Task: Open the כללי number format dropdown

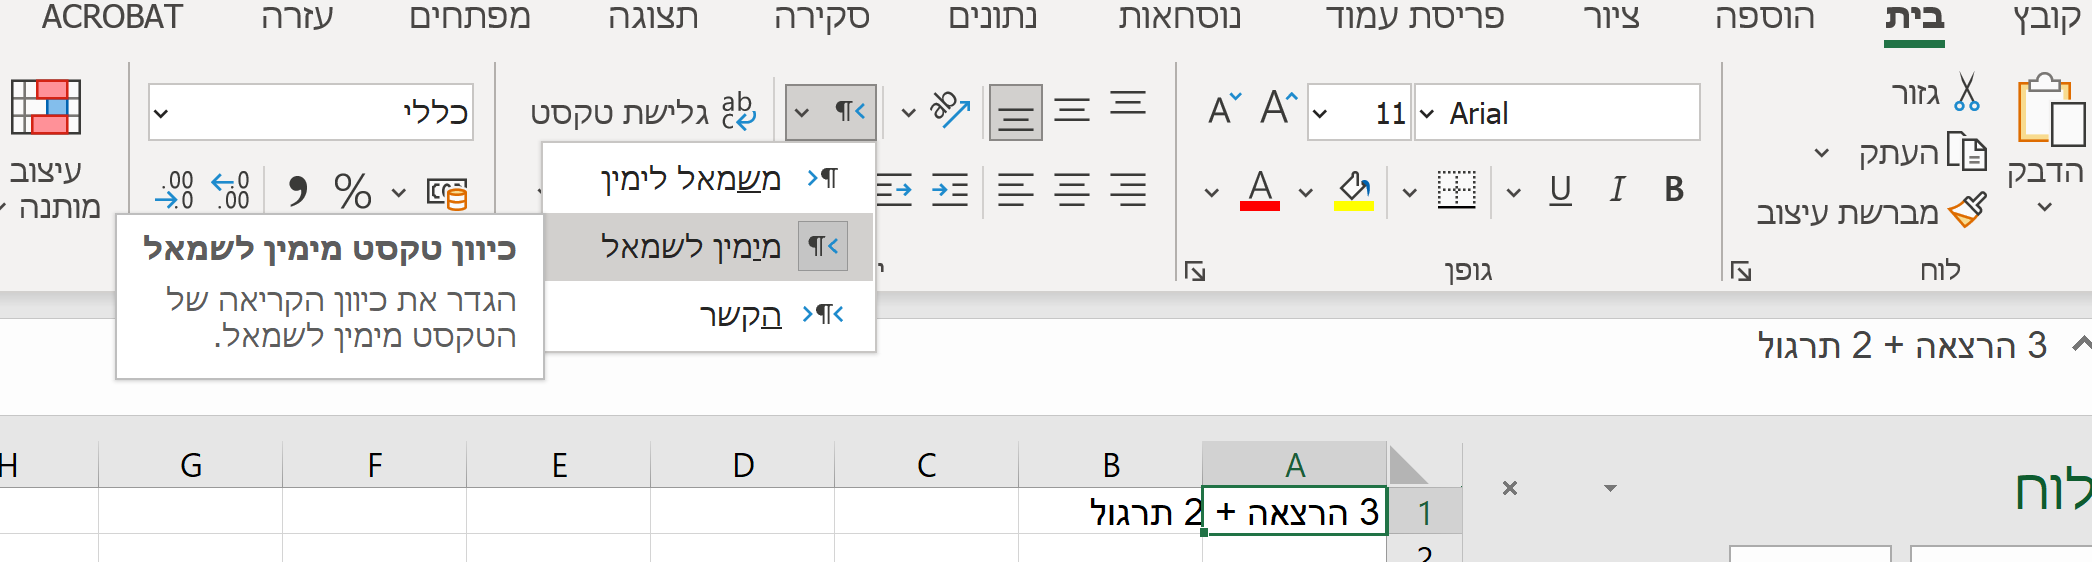Action: (x=161, y=113)
